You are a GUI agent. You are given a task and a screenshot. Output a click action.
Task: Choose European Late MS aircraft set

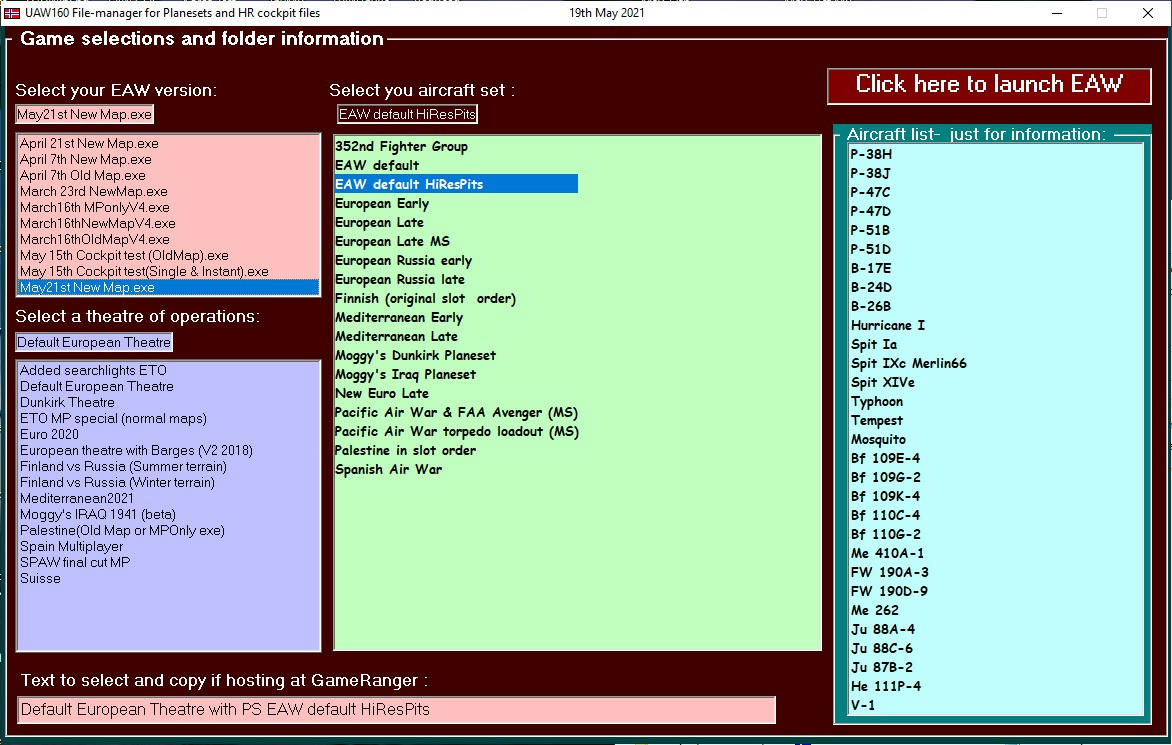coord(392,241)
